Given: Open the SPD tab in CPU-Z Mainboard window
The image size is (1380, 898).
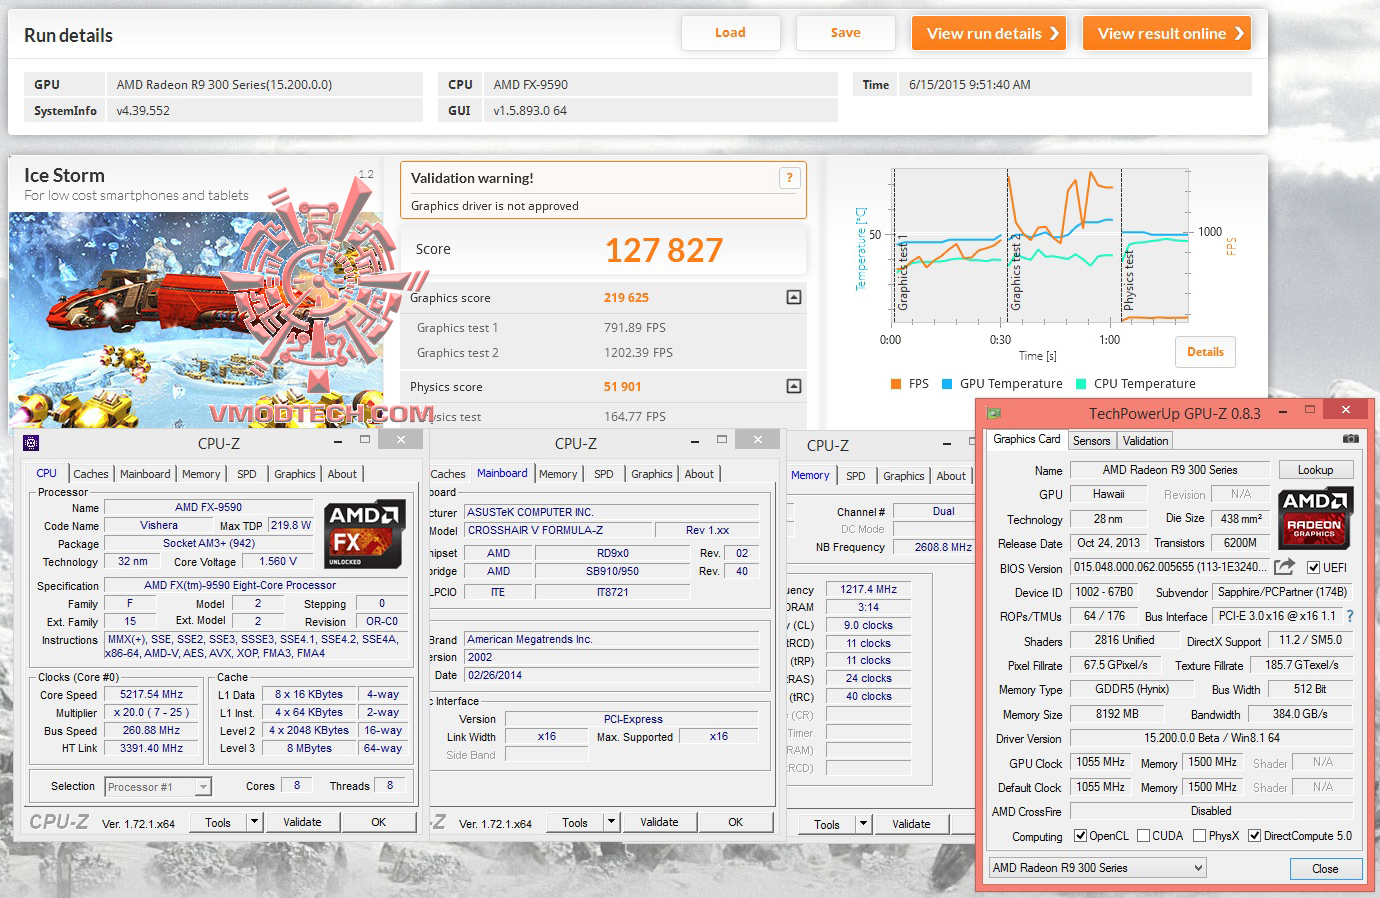Looking at the screenshot, I should pyautogui.click(x=603, y=474).
